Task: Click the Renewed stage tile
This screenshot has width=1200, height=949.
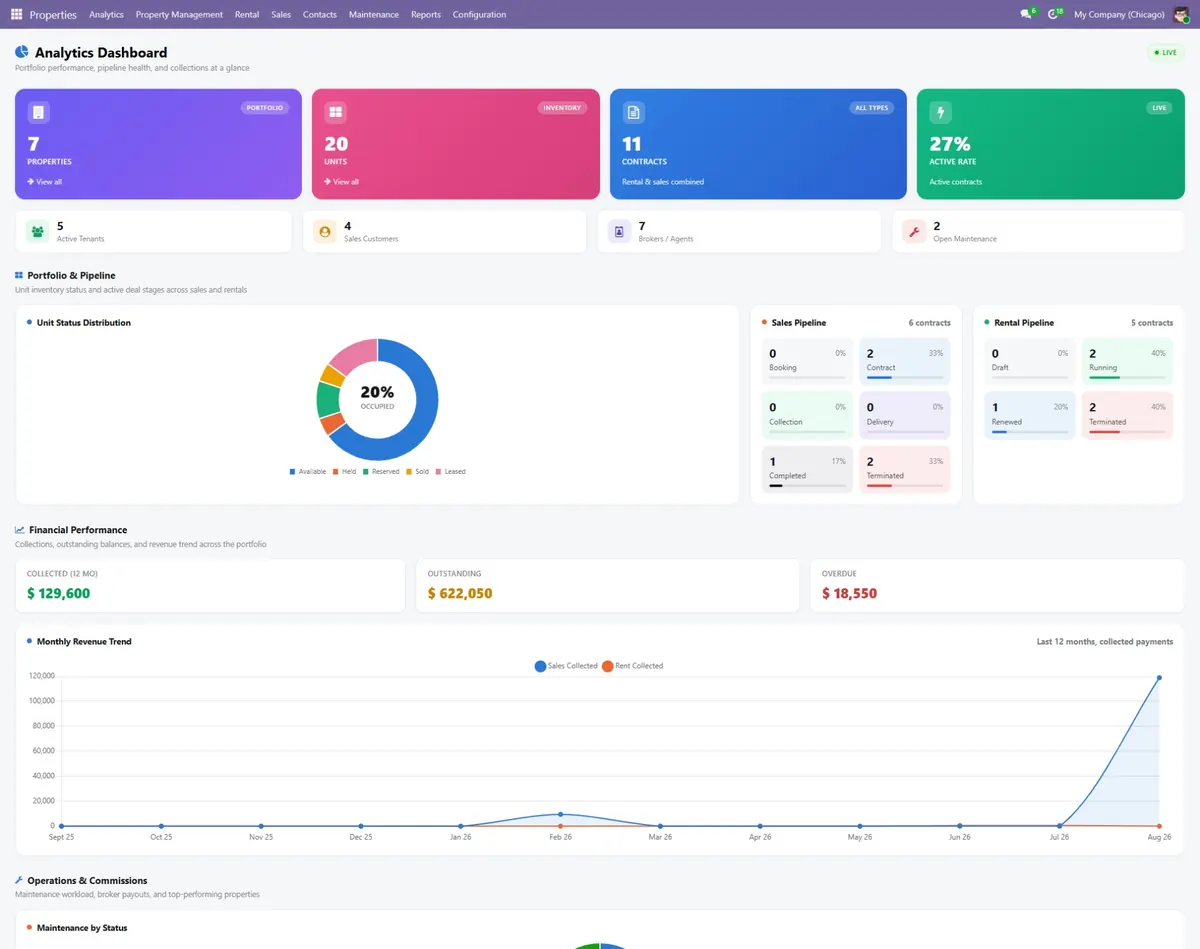Action: point(1030,416)
